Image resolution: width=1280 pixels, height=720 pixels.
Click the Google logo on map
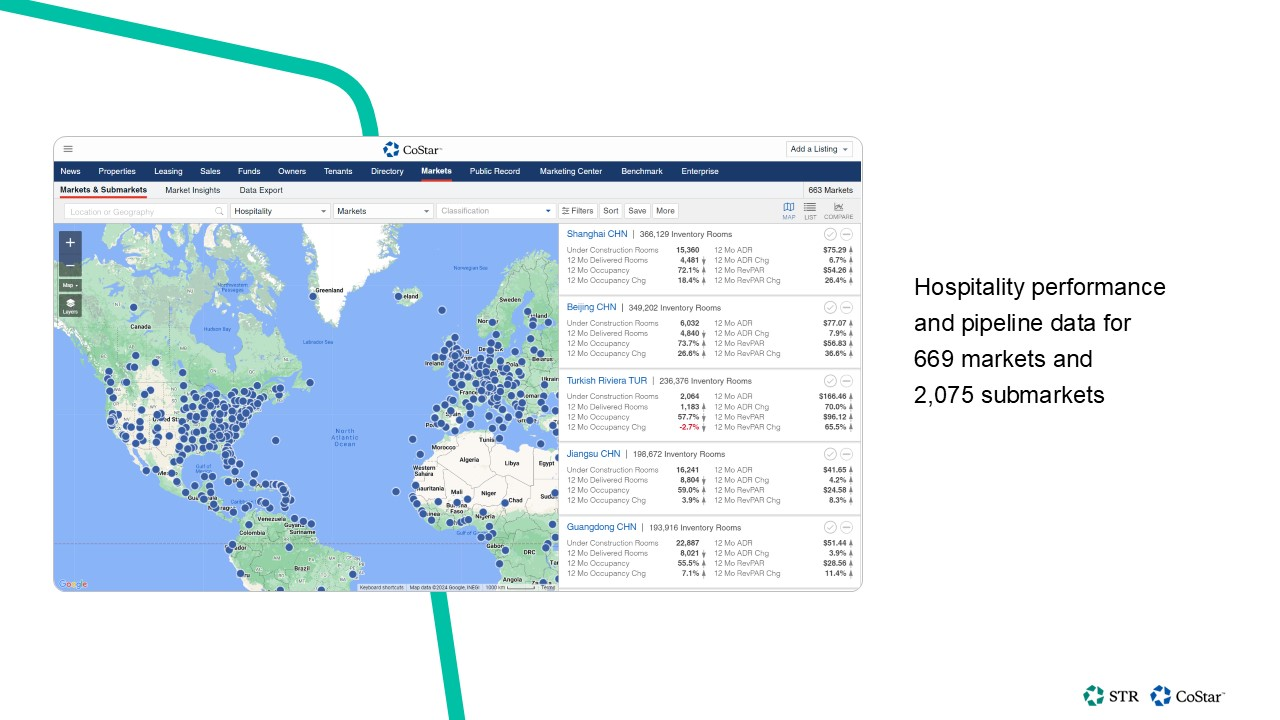click(72, 584)
